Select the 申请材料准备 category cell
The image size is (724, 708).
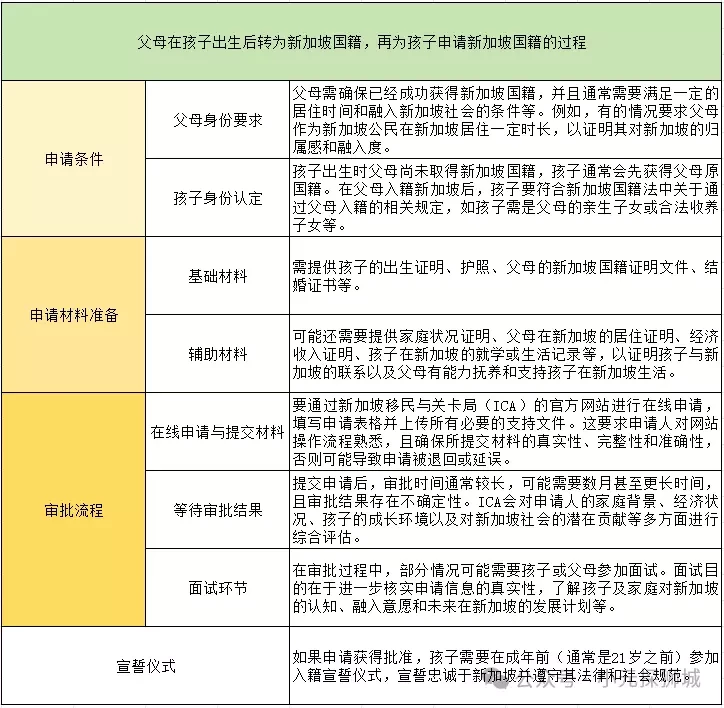[74, 315]
